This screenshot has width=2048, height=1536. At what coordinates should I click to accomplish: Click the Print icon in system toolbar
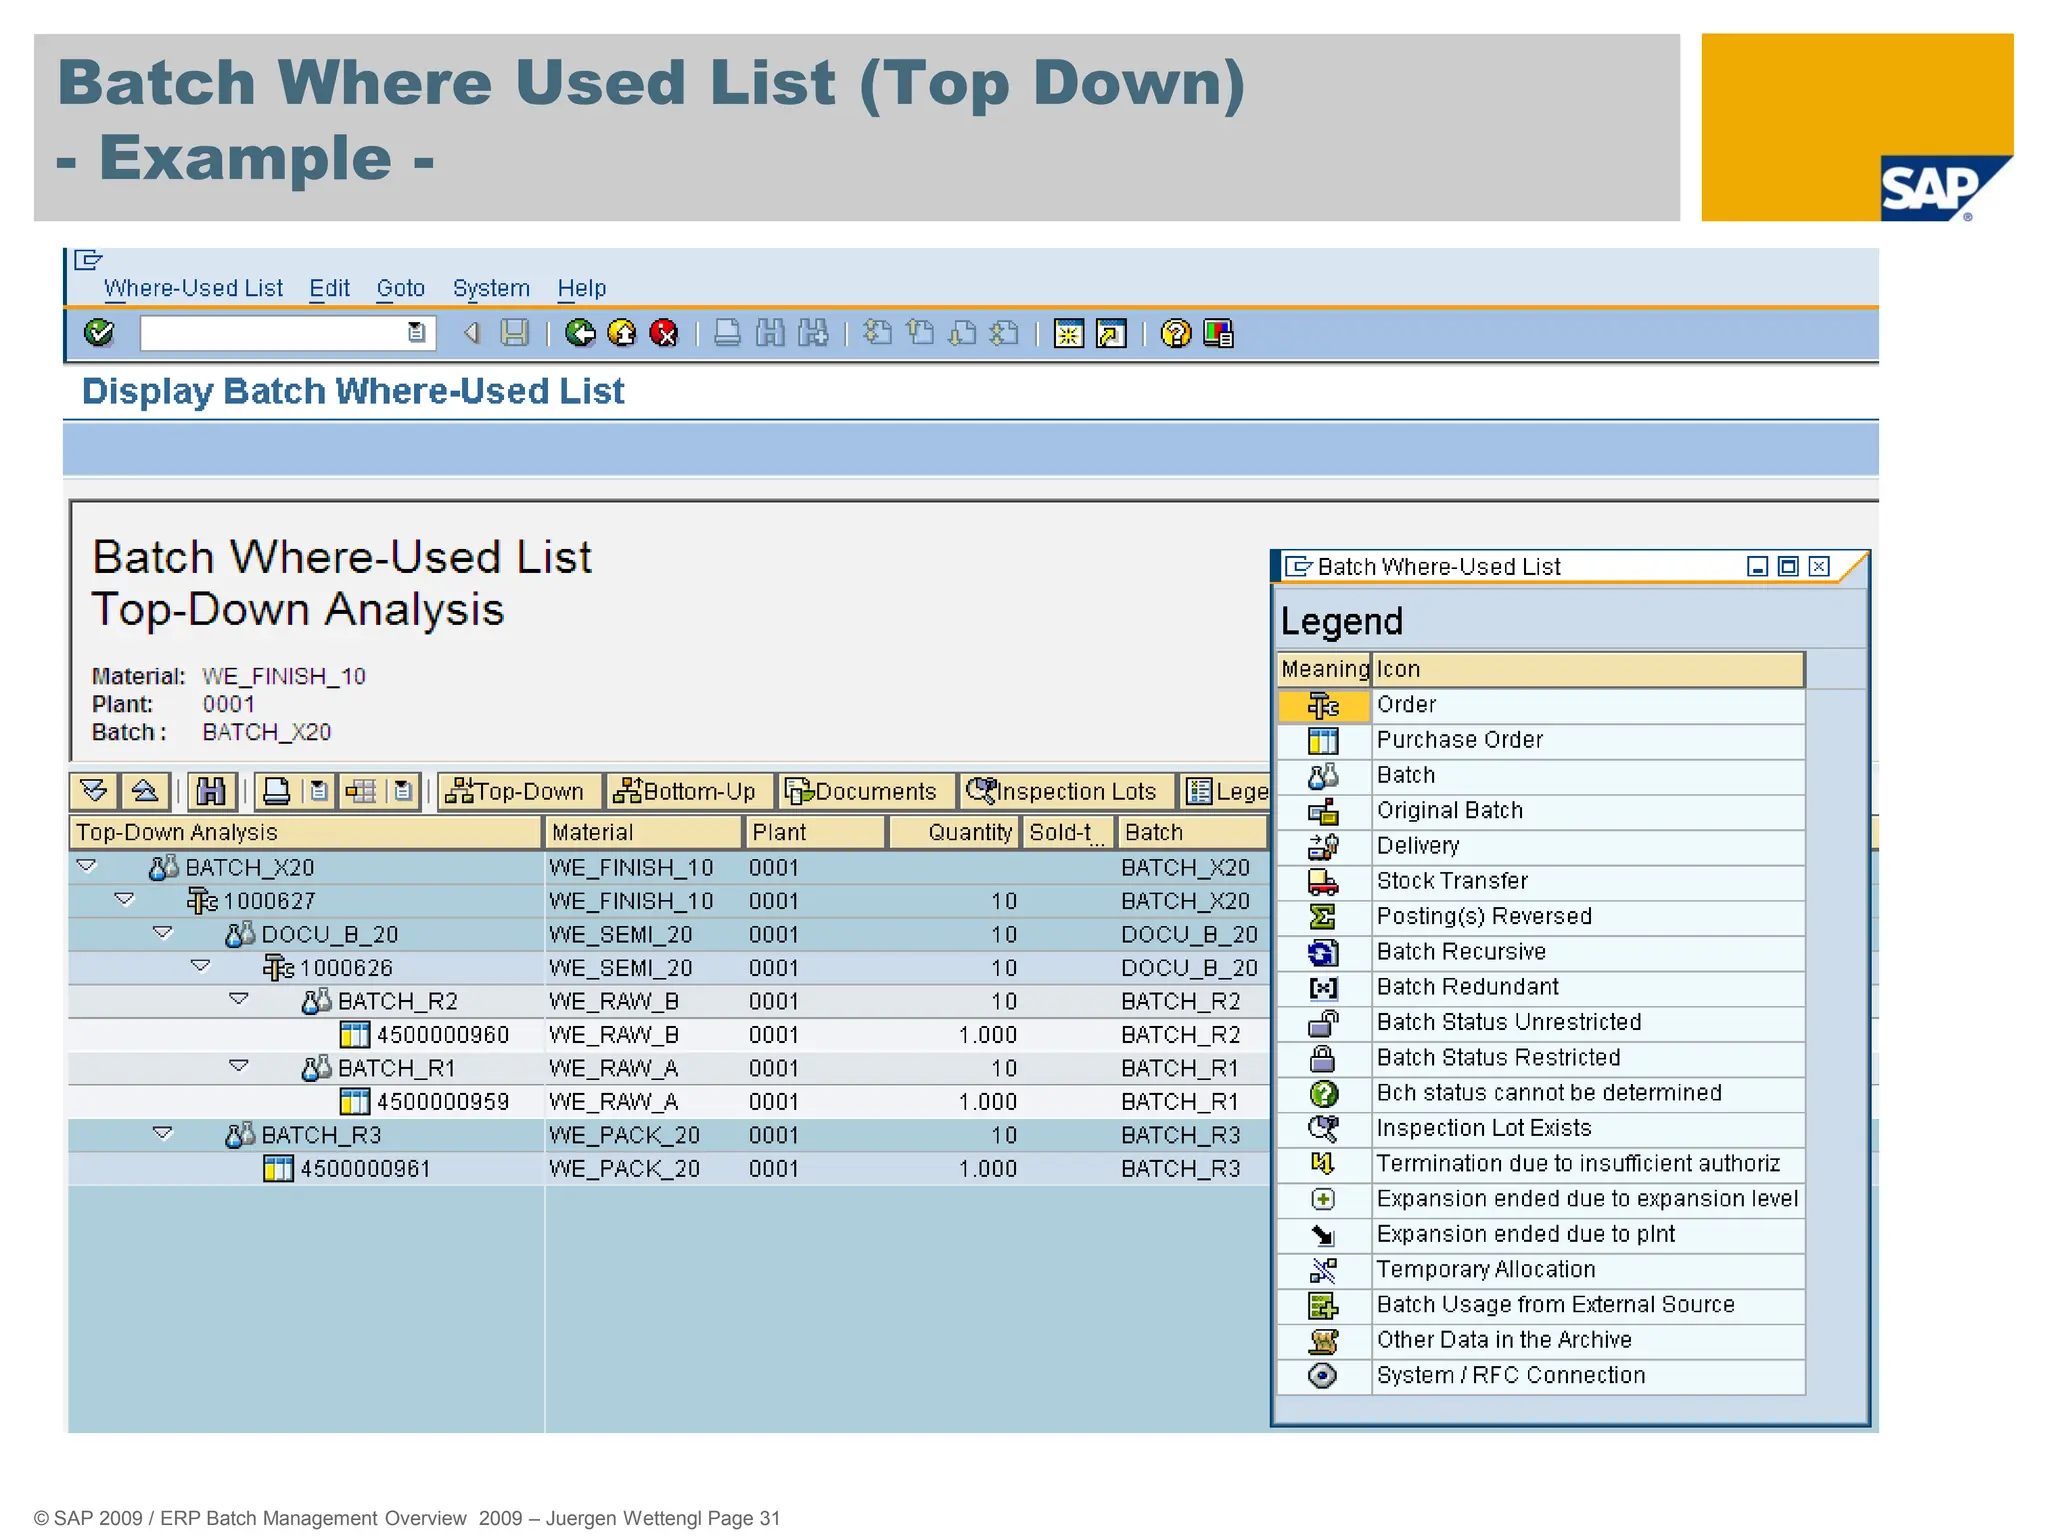click(727, 332)
